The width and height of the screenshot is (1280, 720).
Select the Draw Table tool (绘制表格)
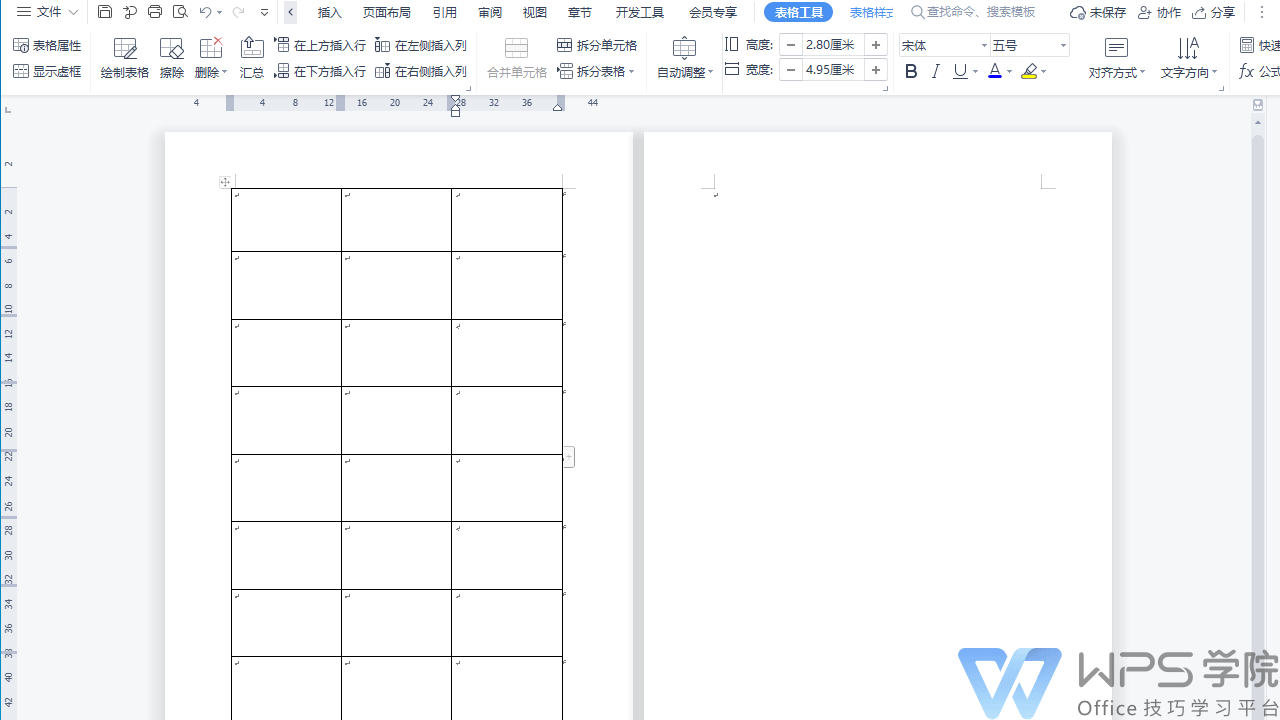(125, 59)
